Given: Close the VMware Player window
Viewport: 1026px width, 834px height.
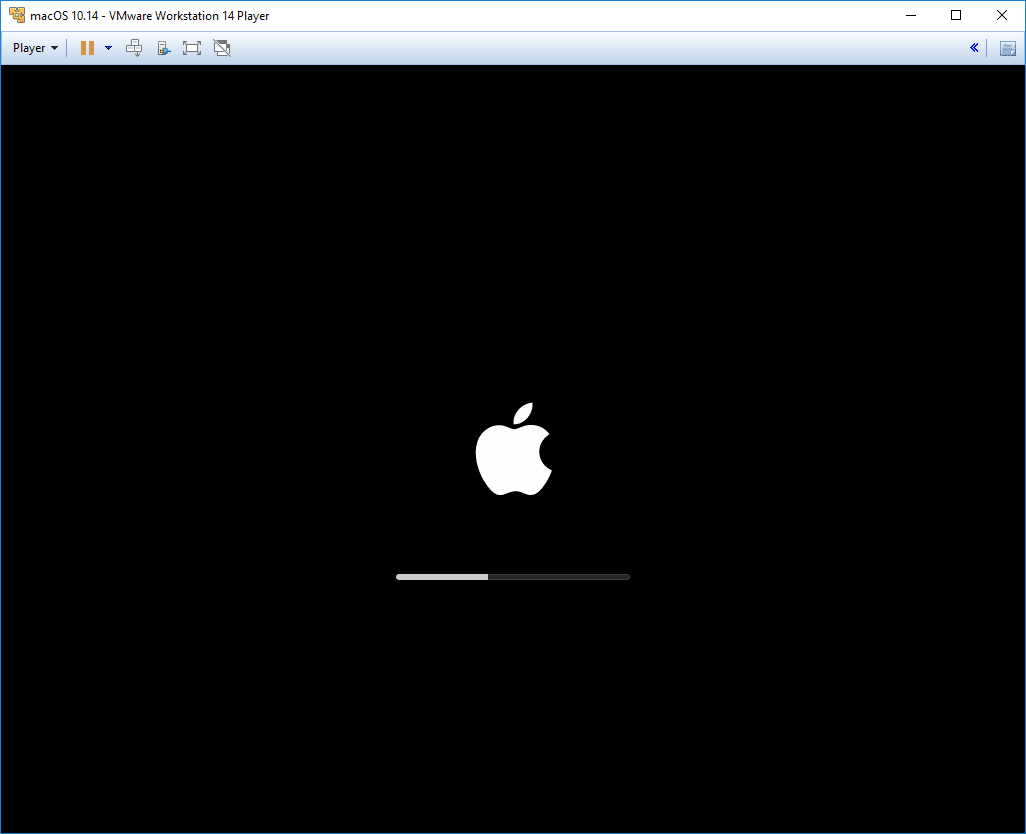Looking at the screenshot, I should click(1001, 15).
